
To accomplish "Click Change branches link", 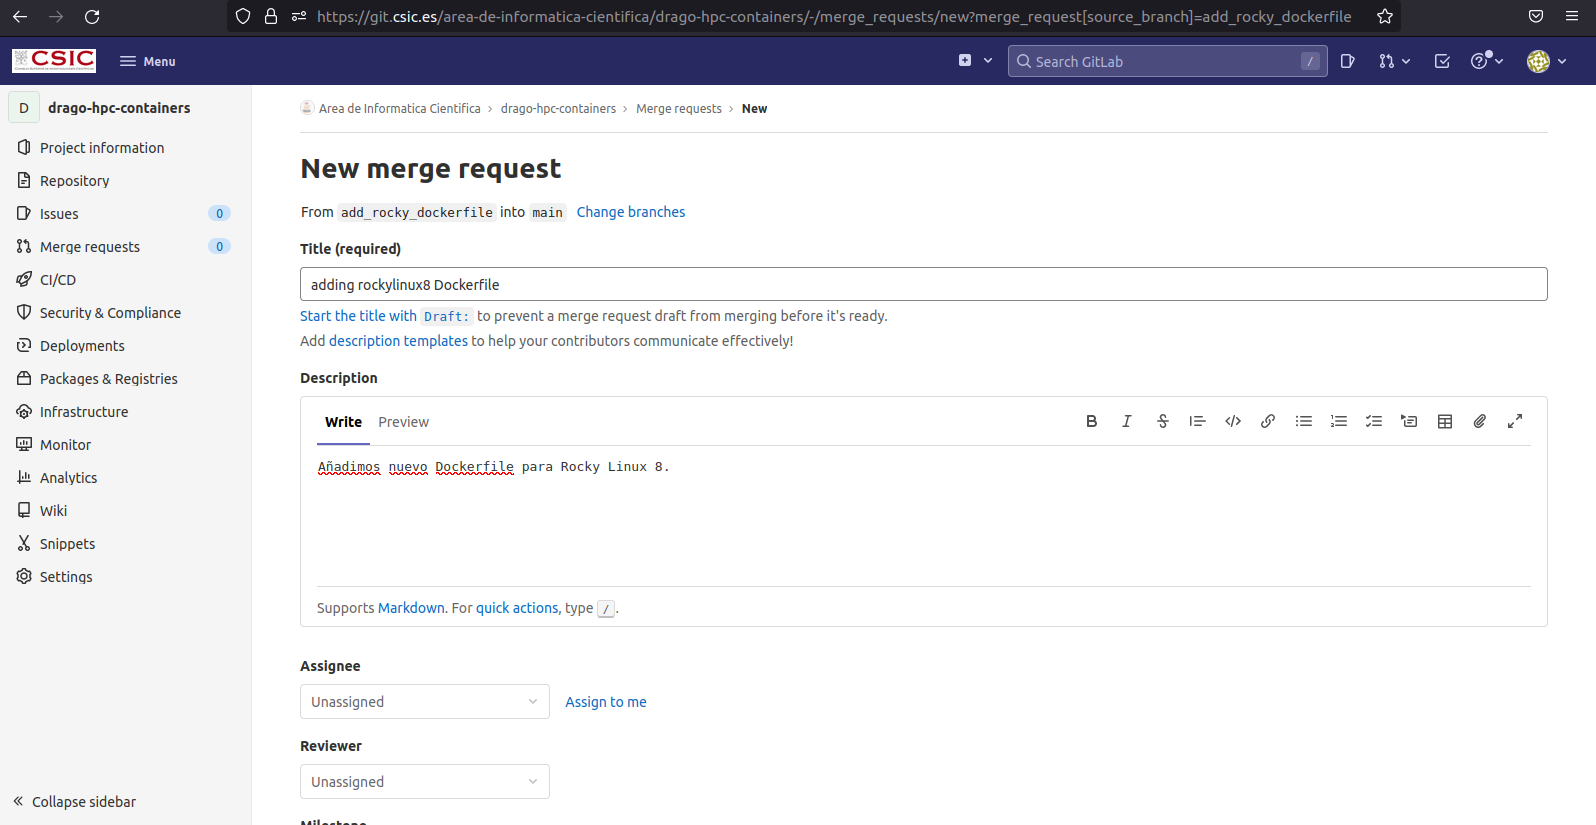I will pyautogui.click(x=631, y=212).
